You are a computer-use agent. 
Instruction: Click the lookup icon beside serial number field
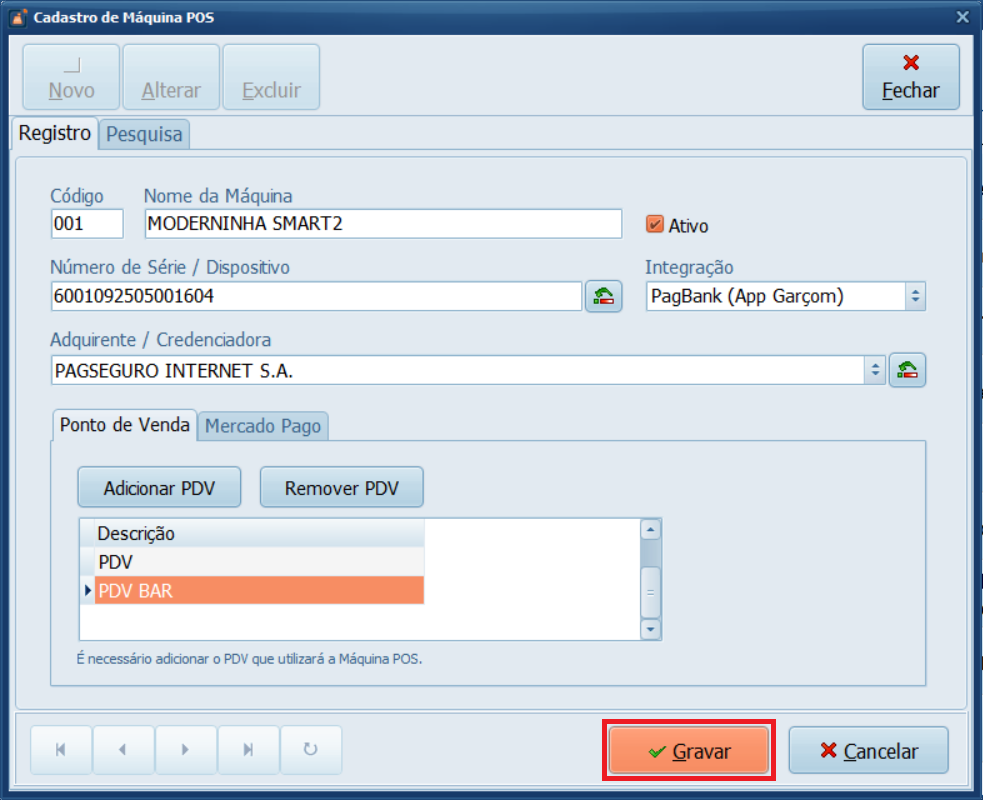[603, 296]
